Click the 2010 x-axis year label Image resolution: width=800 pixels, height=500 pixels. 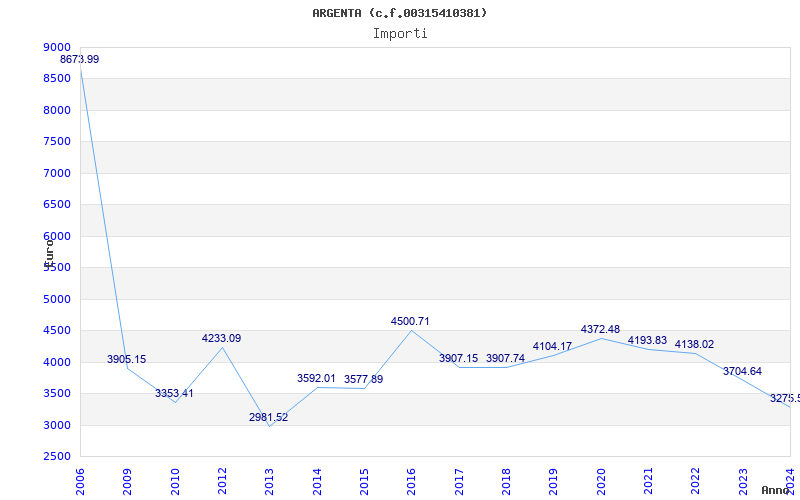[175, 482]
